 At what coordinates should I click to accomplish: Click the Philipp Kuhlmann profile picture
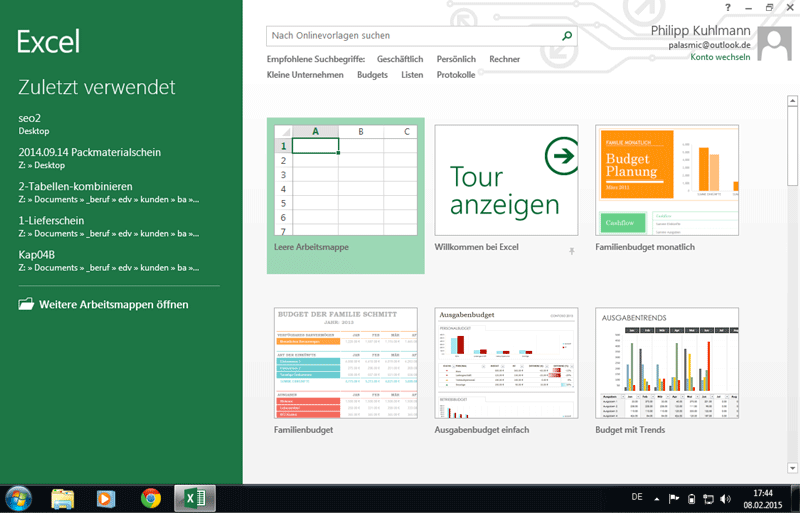coord(774,43)
